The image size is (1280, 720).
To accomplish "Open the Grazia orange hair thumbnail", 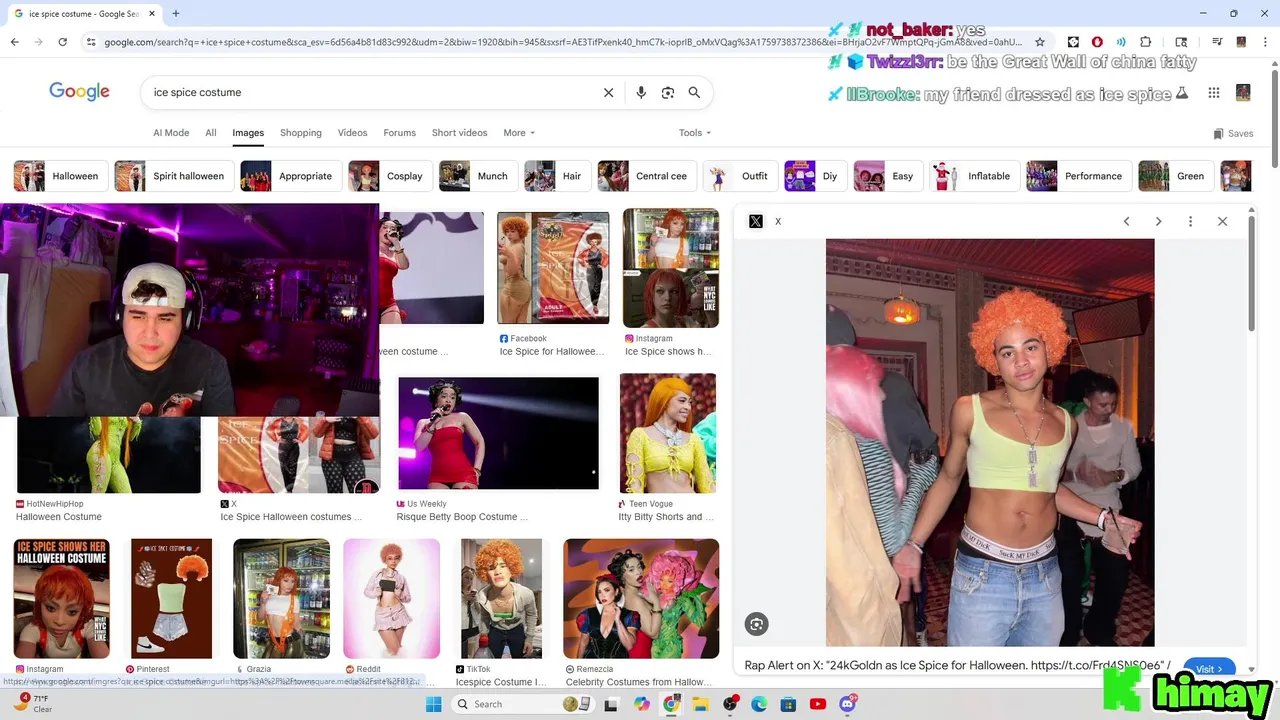I will [281, 598].
